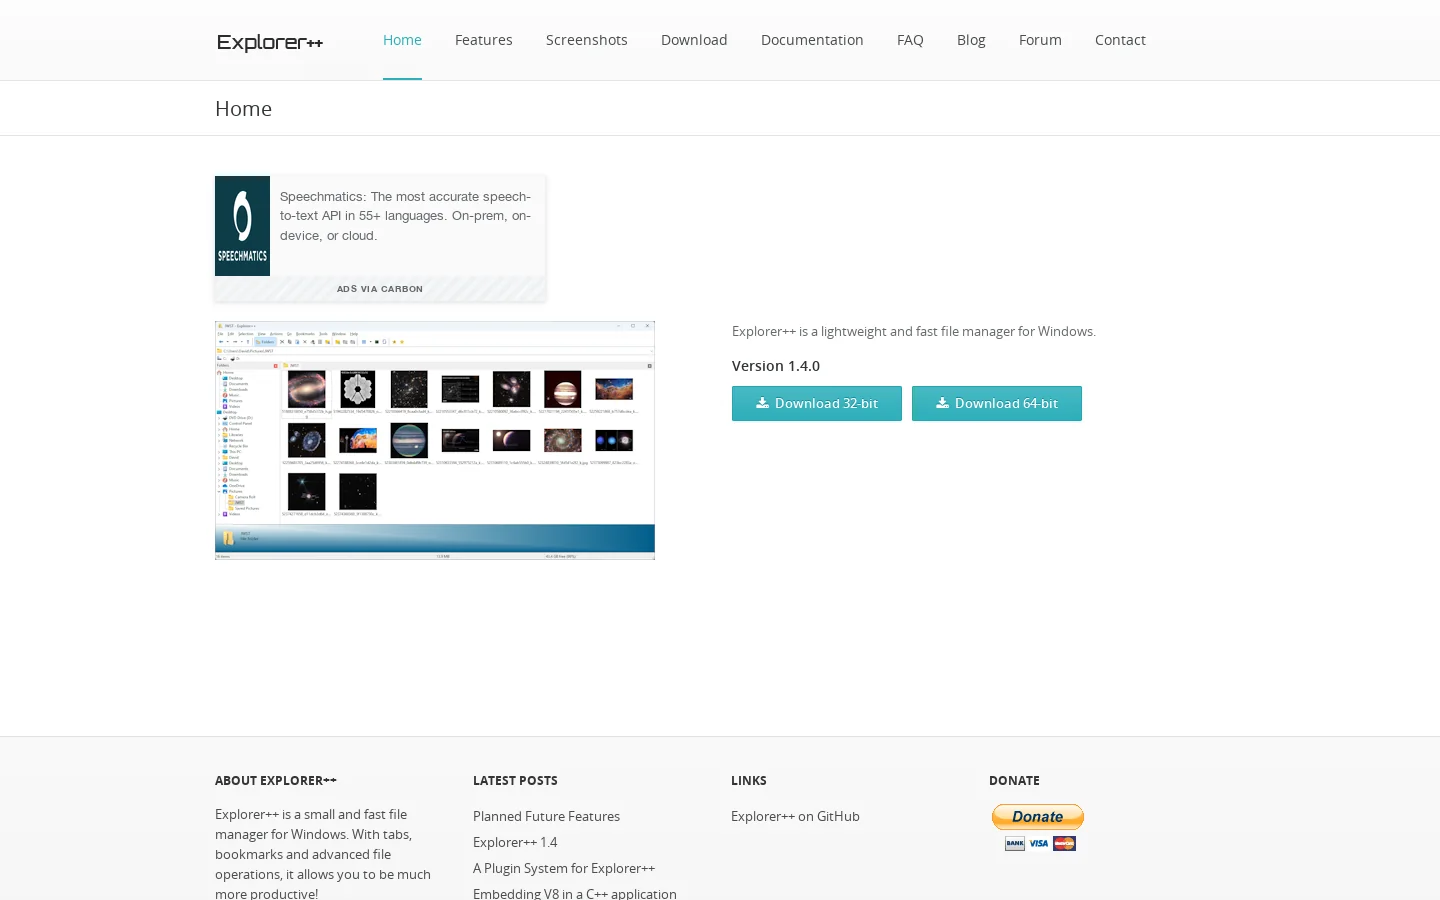Click the Explorer++ logo in the header
The width and height of the screenshot is (1440, 900).
[270, 42]
